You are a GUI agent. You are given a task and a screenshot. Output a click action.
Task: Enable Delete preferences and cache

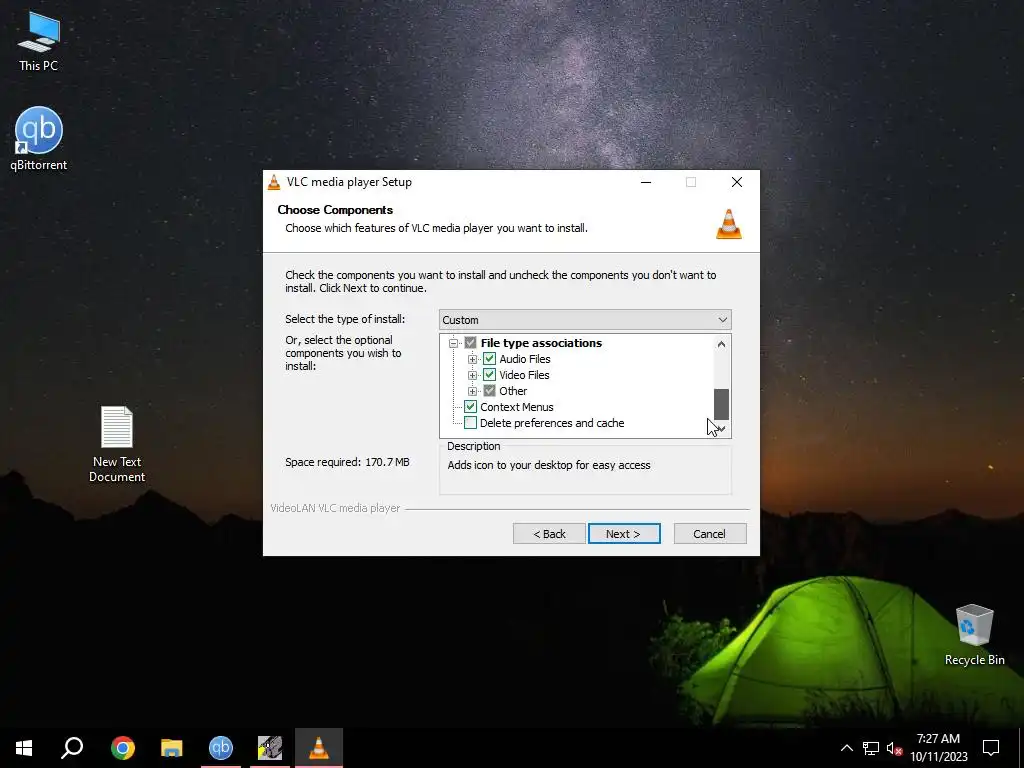pos(470,423)
